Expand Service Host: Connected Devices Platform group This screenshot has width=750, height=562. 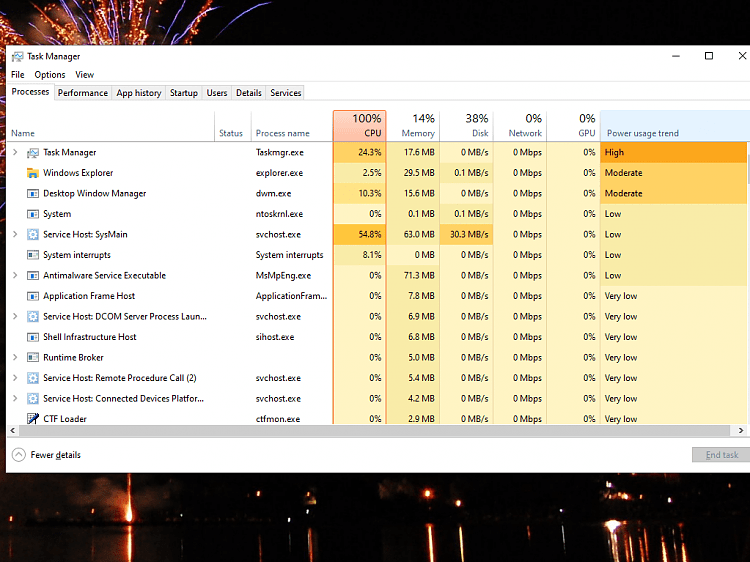coord(15,398)
